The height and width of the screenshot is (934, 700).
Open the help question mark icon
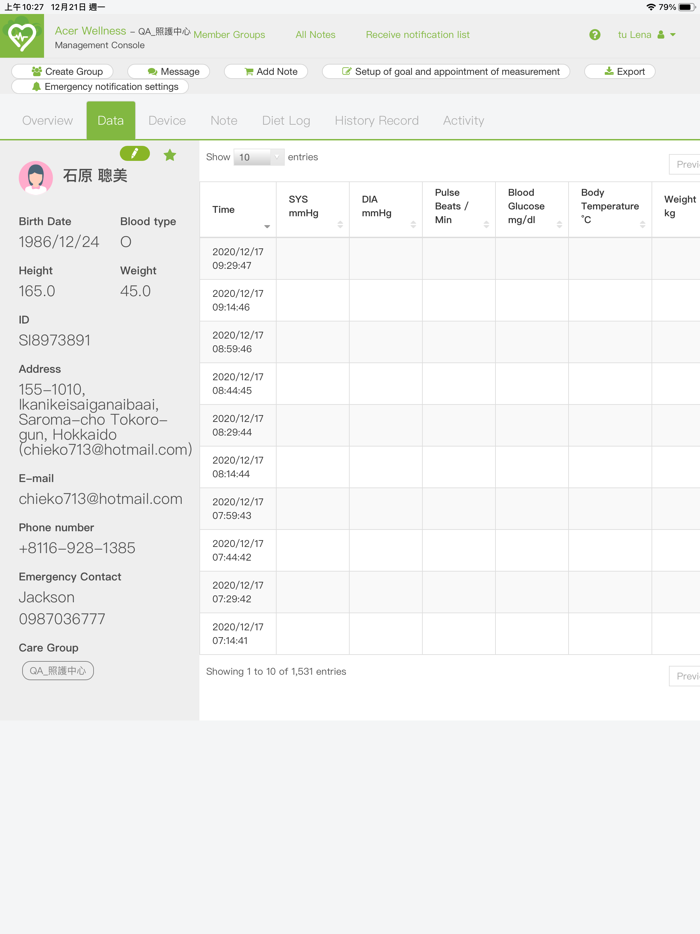pyautogui.click(x=595, y=35)
